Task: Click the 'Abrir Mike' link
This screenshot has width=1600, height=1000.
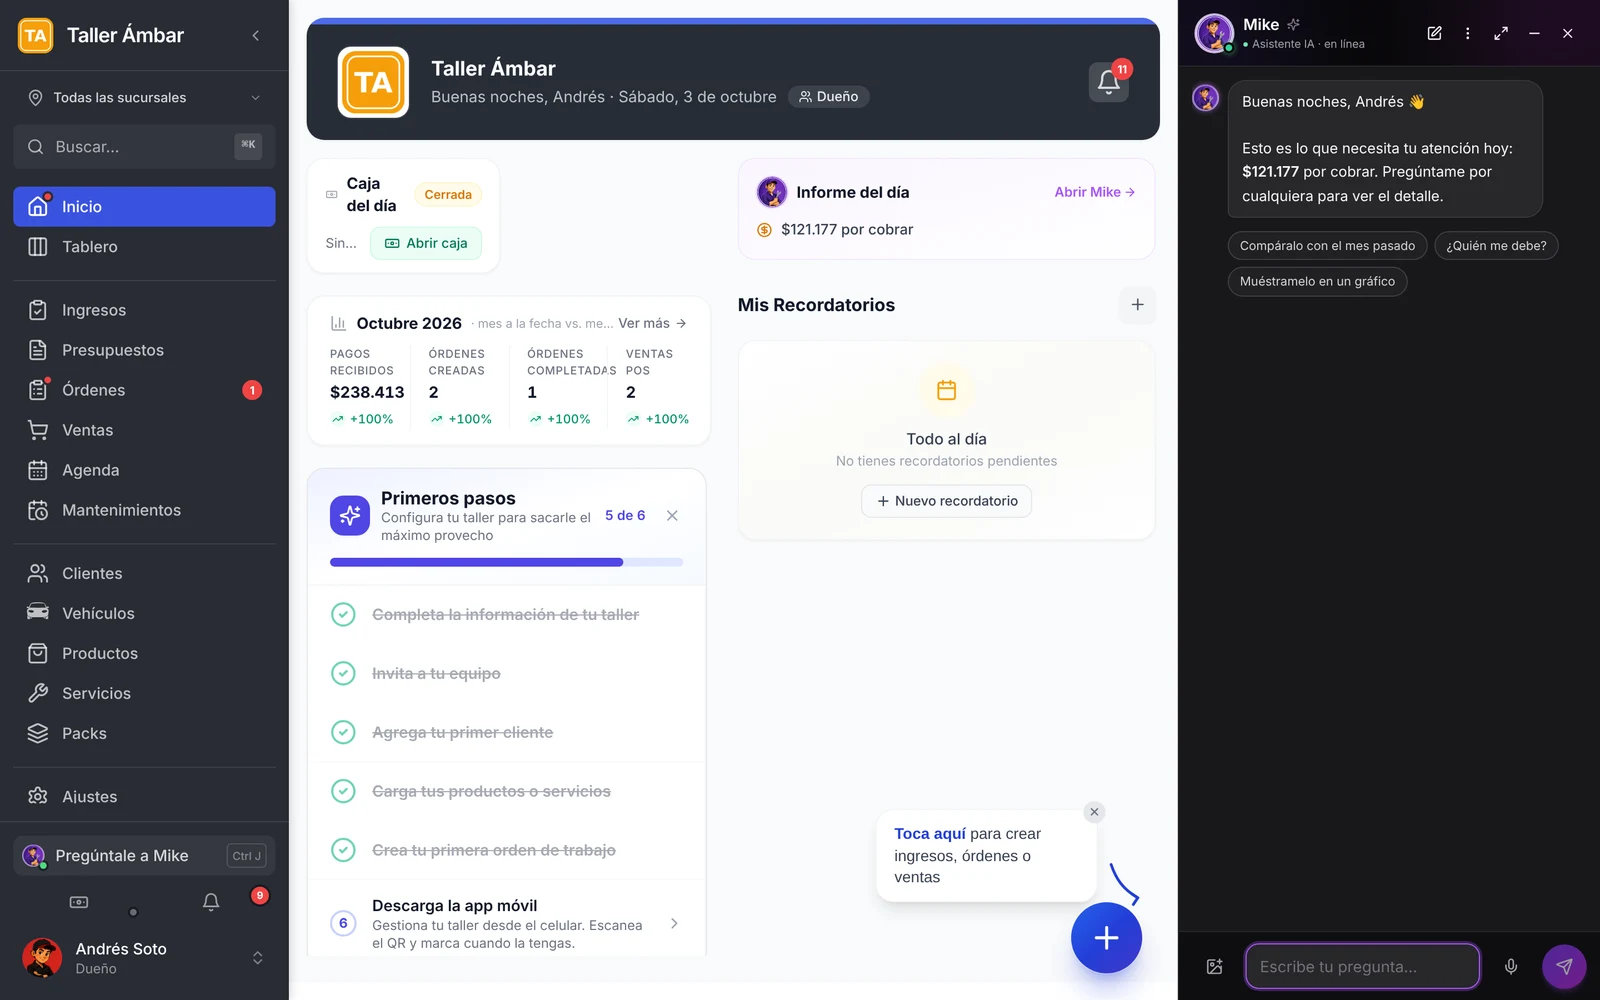Action: click(1094, 192)
